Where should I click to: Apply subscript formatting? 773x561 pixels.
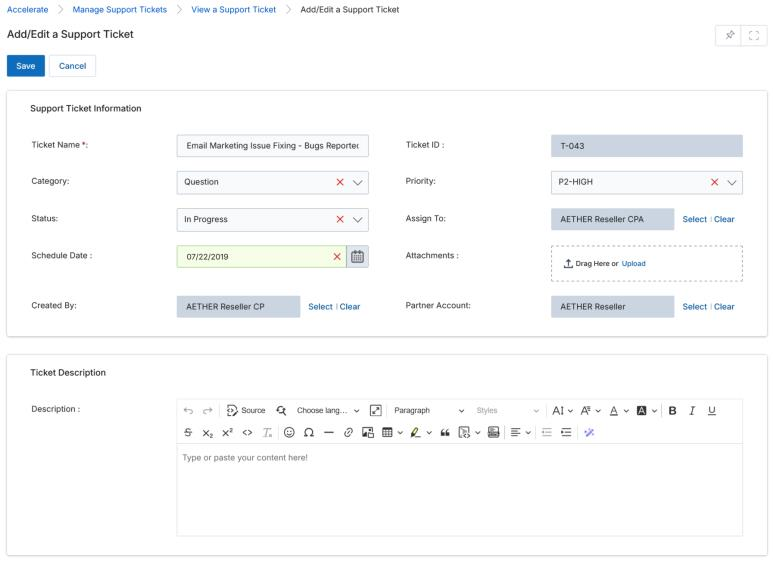coord(208,433)
